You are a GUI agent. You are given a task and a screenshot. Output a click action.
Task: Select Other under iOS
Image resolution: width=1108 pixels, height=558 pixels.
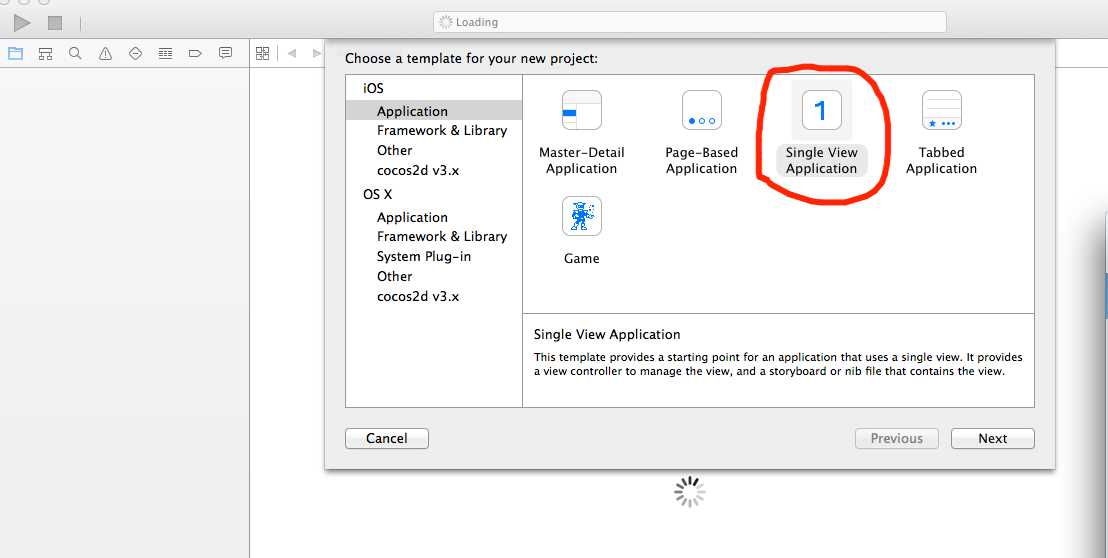[394, 150]
